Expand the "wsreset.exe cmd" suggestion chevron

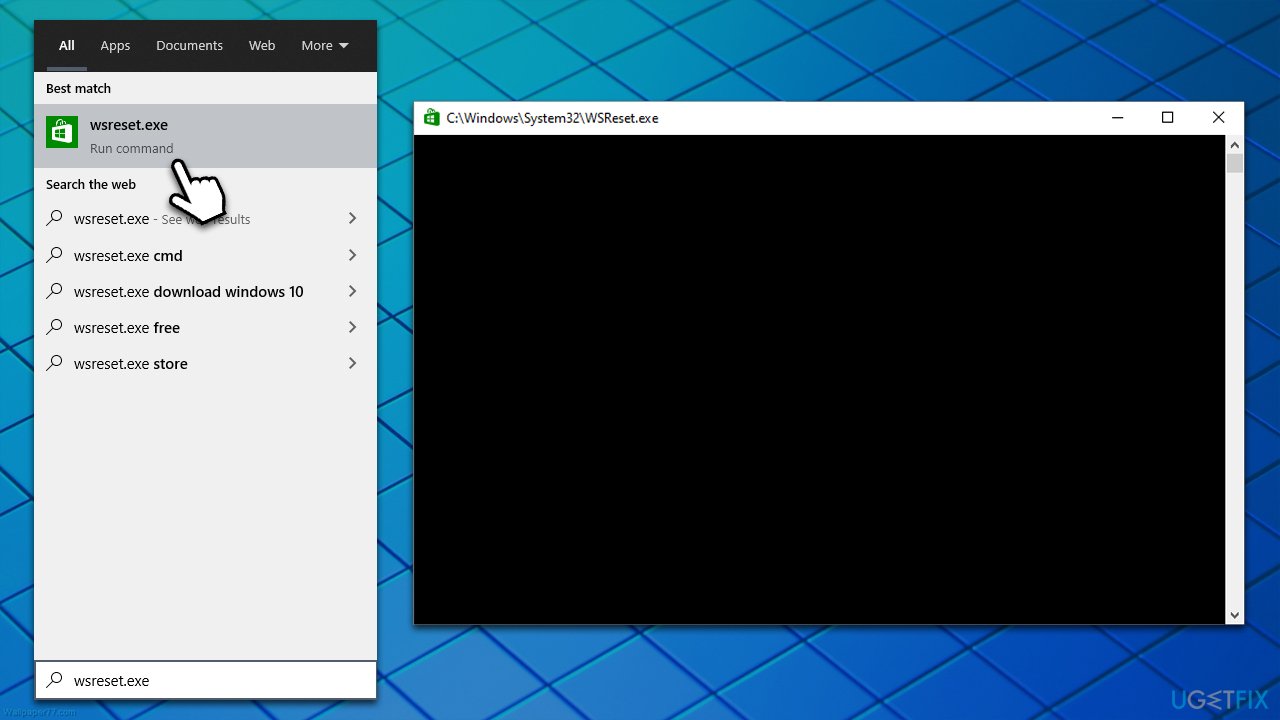(x=352, y=255)
